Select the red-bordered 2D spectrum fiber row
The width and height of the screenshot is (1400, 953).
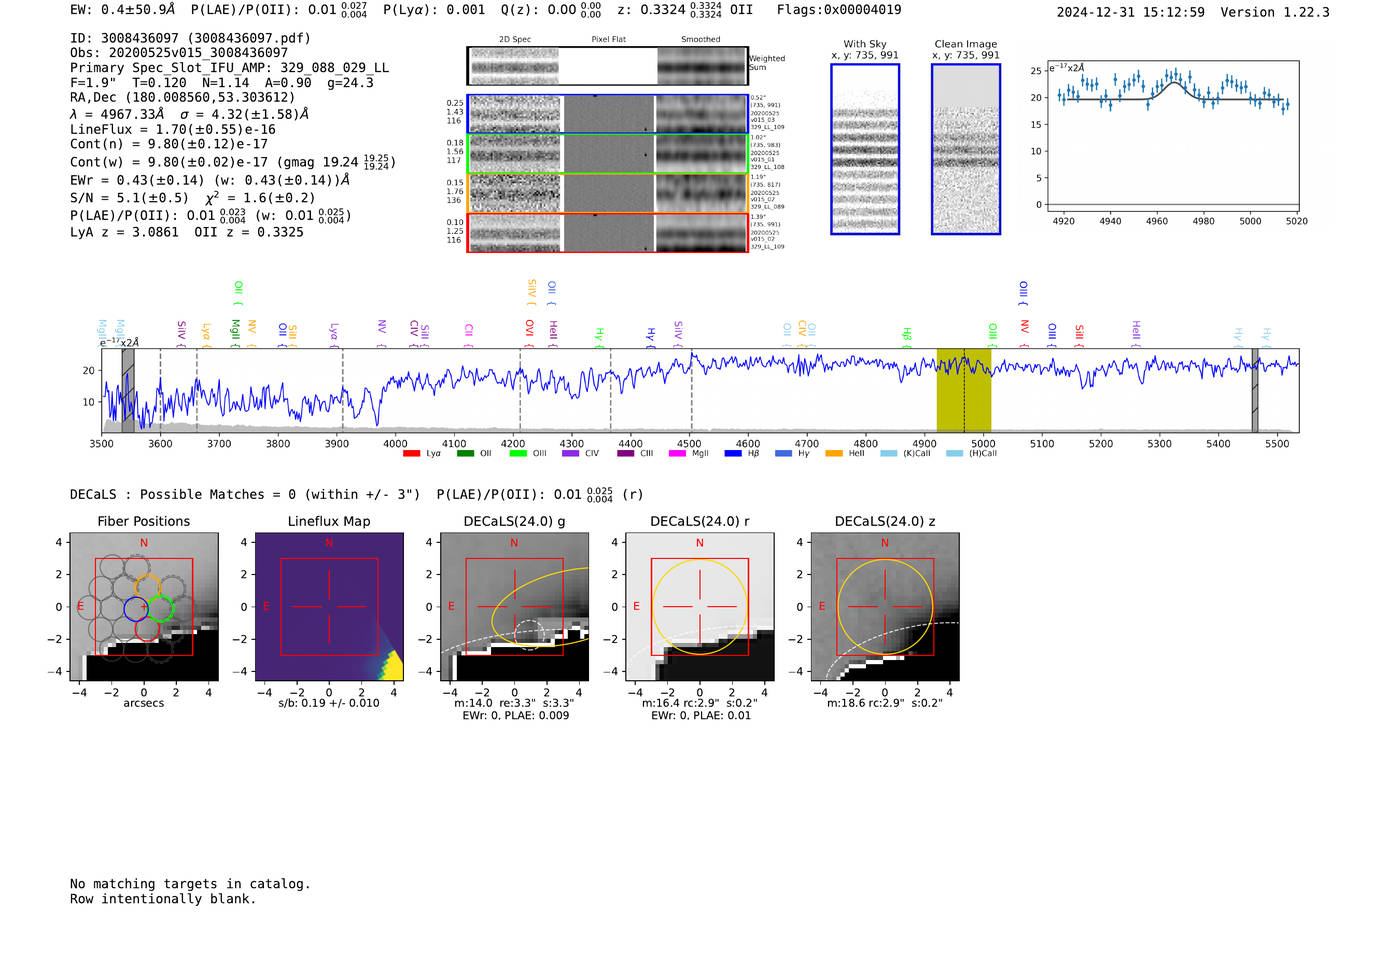(607, 233)
